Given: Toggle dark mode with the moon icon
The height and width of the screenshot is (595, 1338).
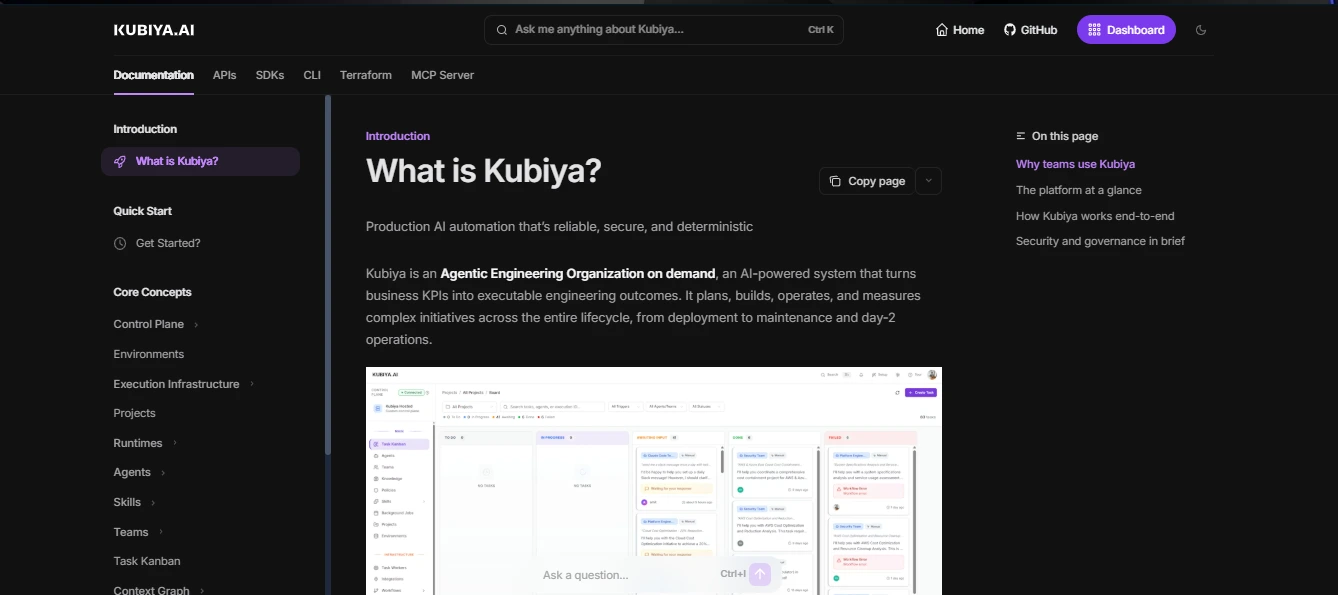Looking at the screenshot, I should pyautogui.click(x=1201, y=29).
